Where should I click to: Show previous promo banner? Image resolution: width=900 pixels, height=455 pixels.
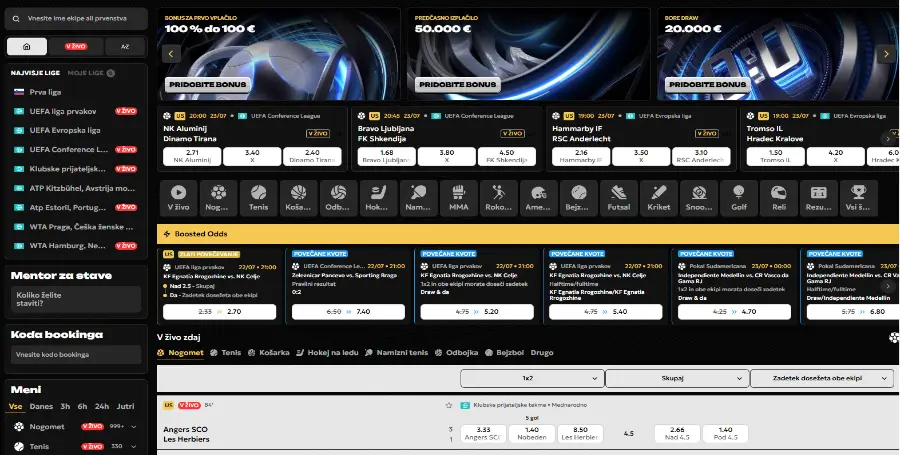pos(171,54)
